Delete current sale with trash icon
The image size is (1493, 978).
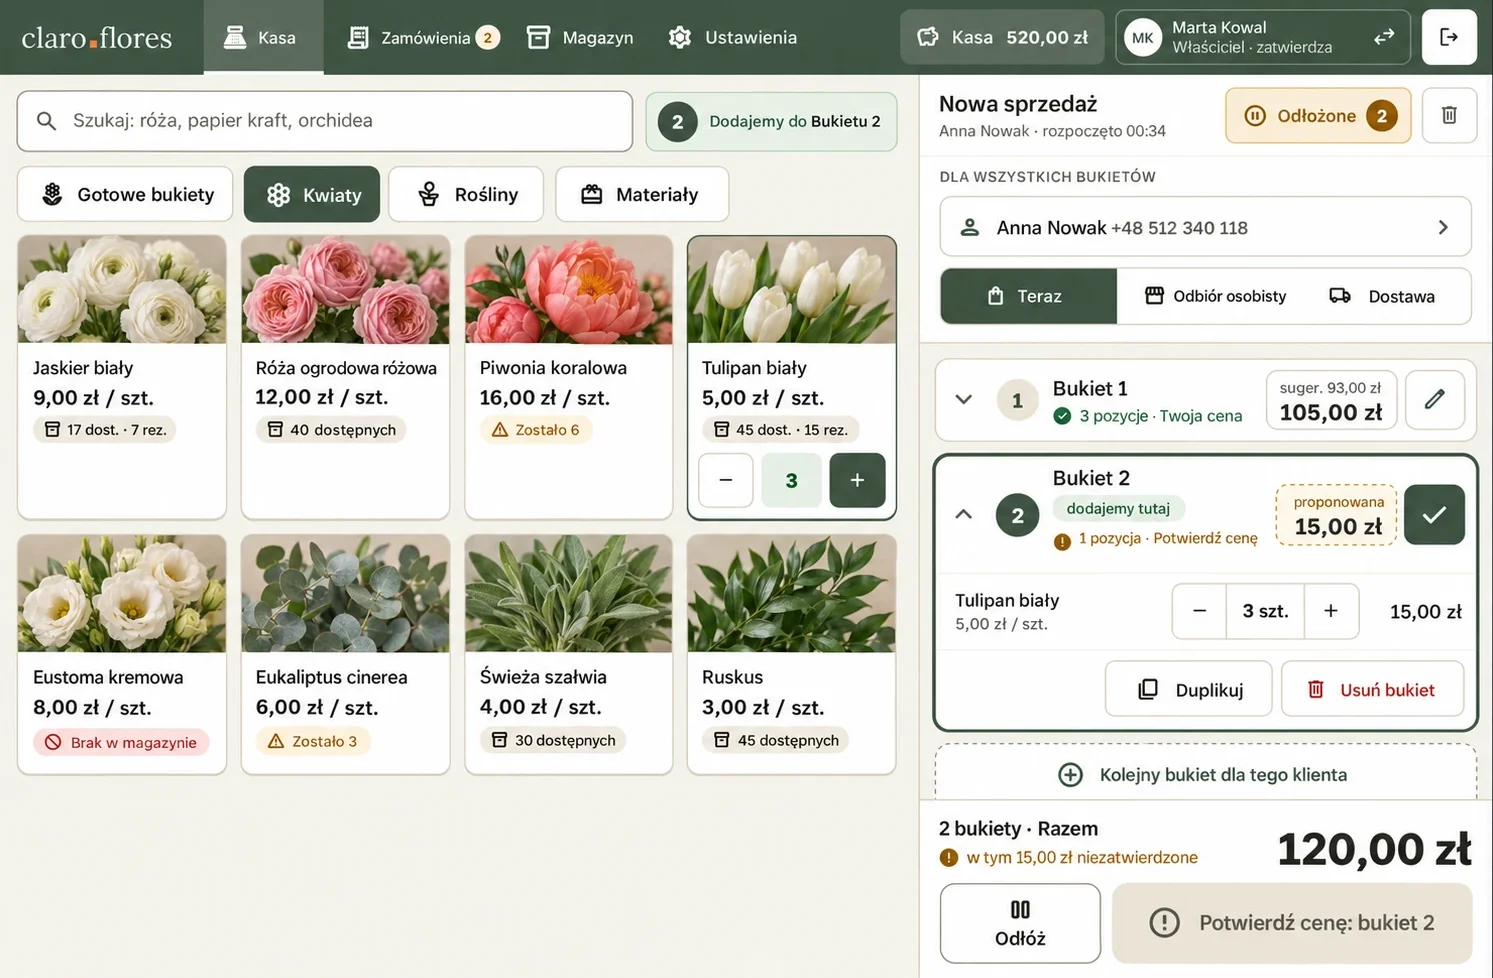1449,115
